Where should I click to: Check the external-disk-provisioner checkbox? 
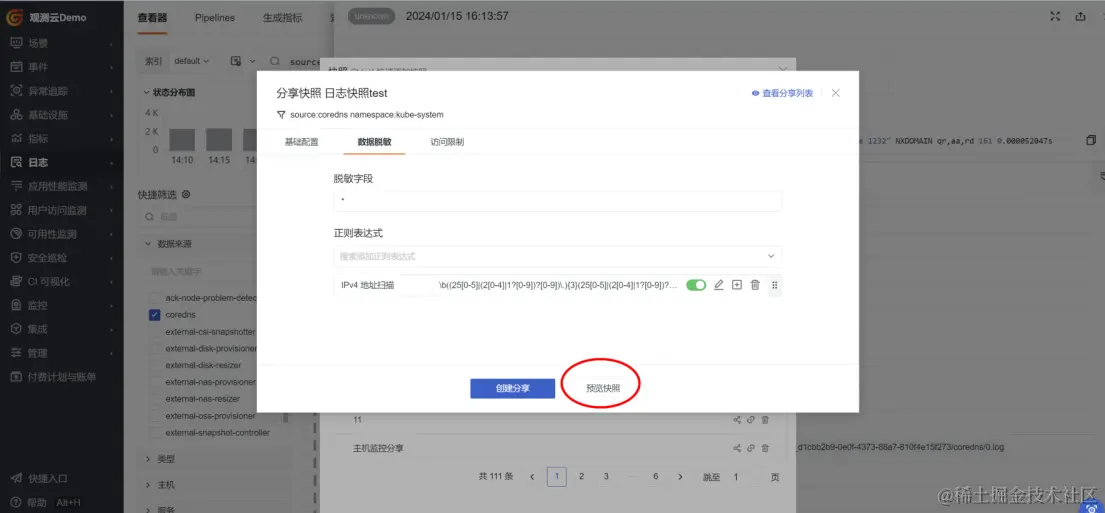click(x=154, y=348)
